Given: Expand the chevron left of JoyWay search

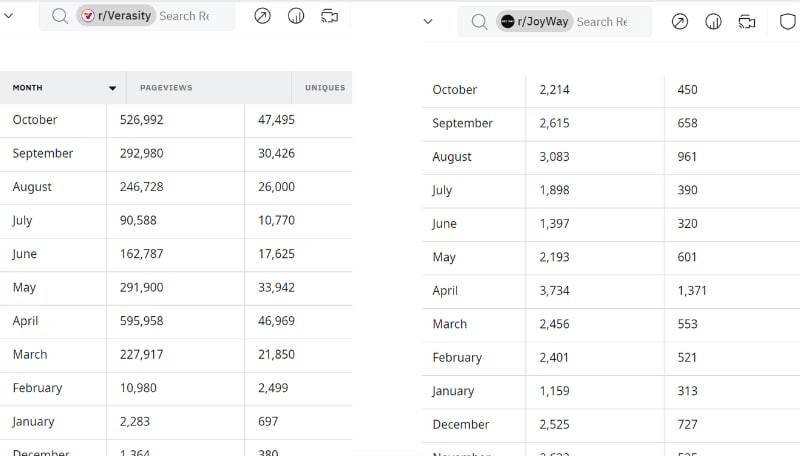Looking at the screenshot, I should (428, 21).
